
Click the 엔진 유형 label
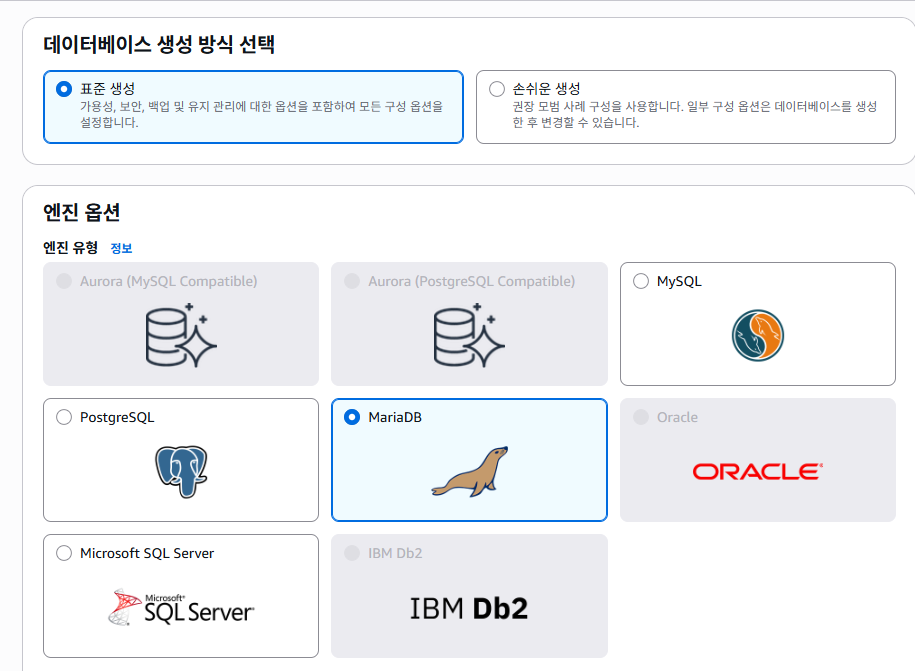pos(71,248)
